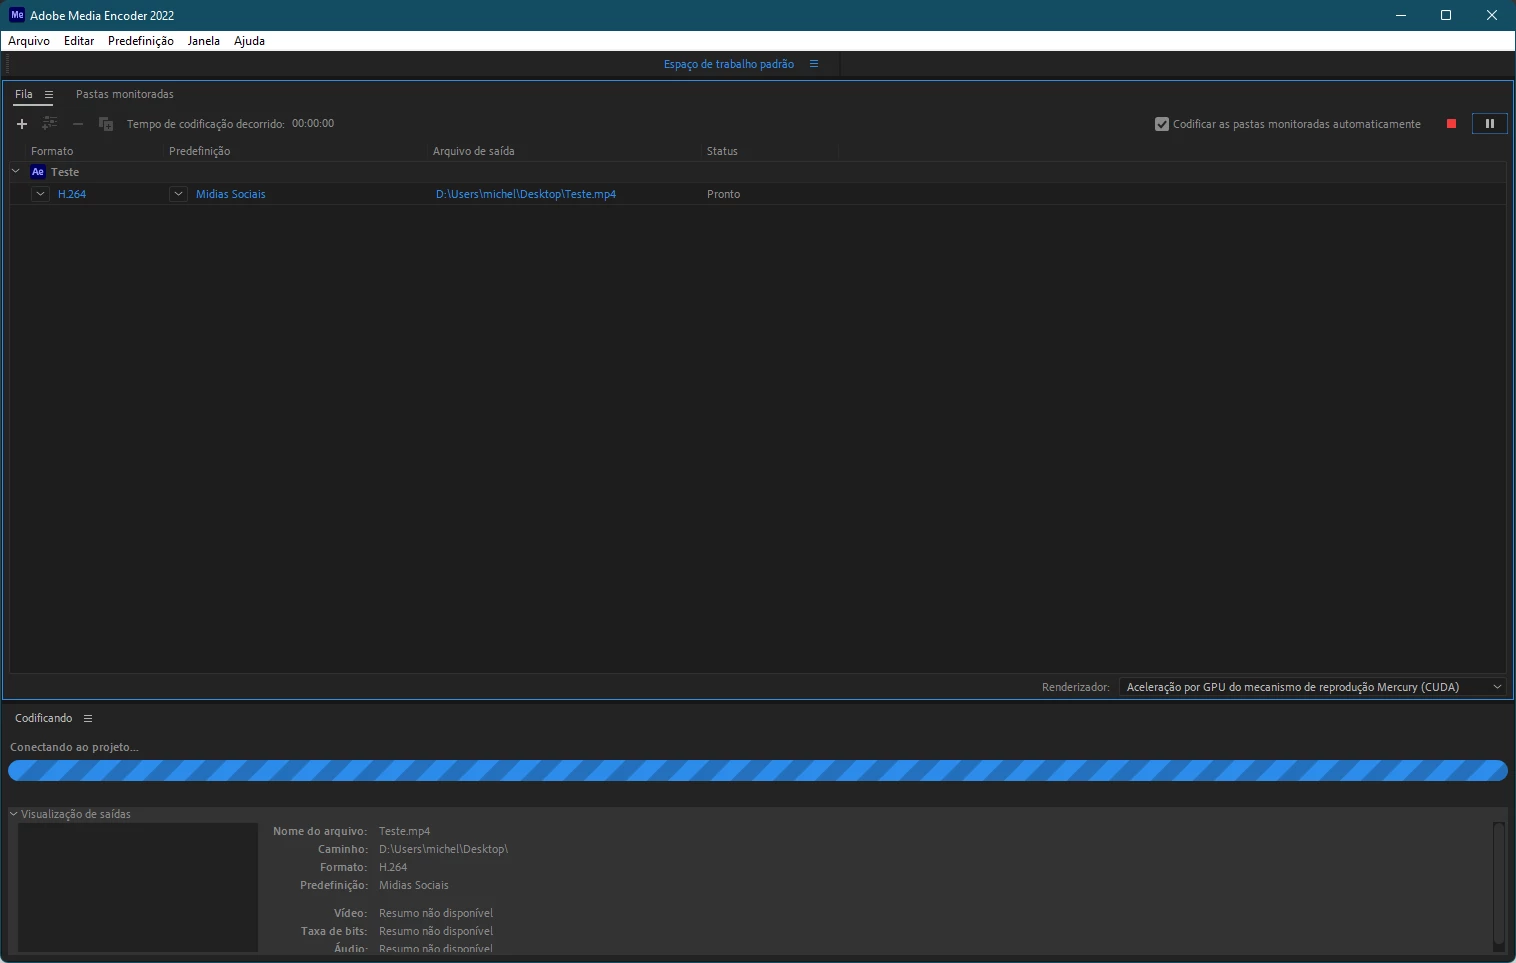Click the elapsed time value 00:00:00
The height and width of the screenshot is (963, 1516).
click(x=313, y=124)
